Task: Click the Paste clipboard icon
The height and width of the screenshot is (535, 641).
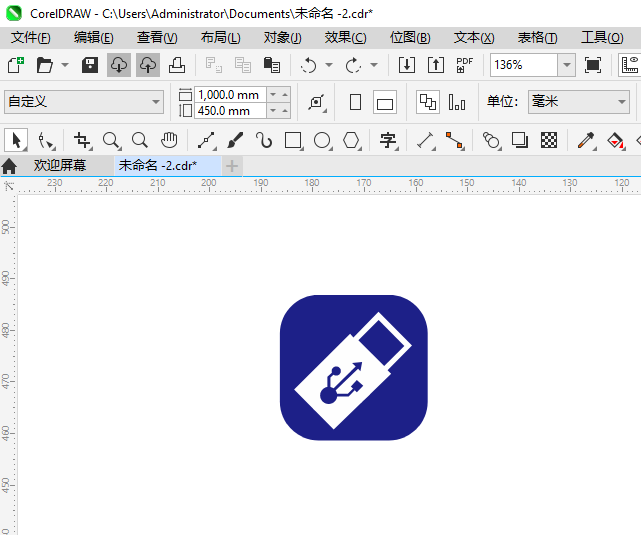Action: 272,65
